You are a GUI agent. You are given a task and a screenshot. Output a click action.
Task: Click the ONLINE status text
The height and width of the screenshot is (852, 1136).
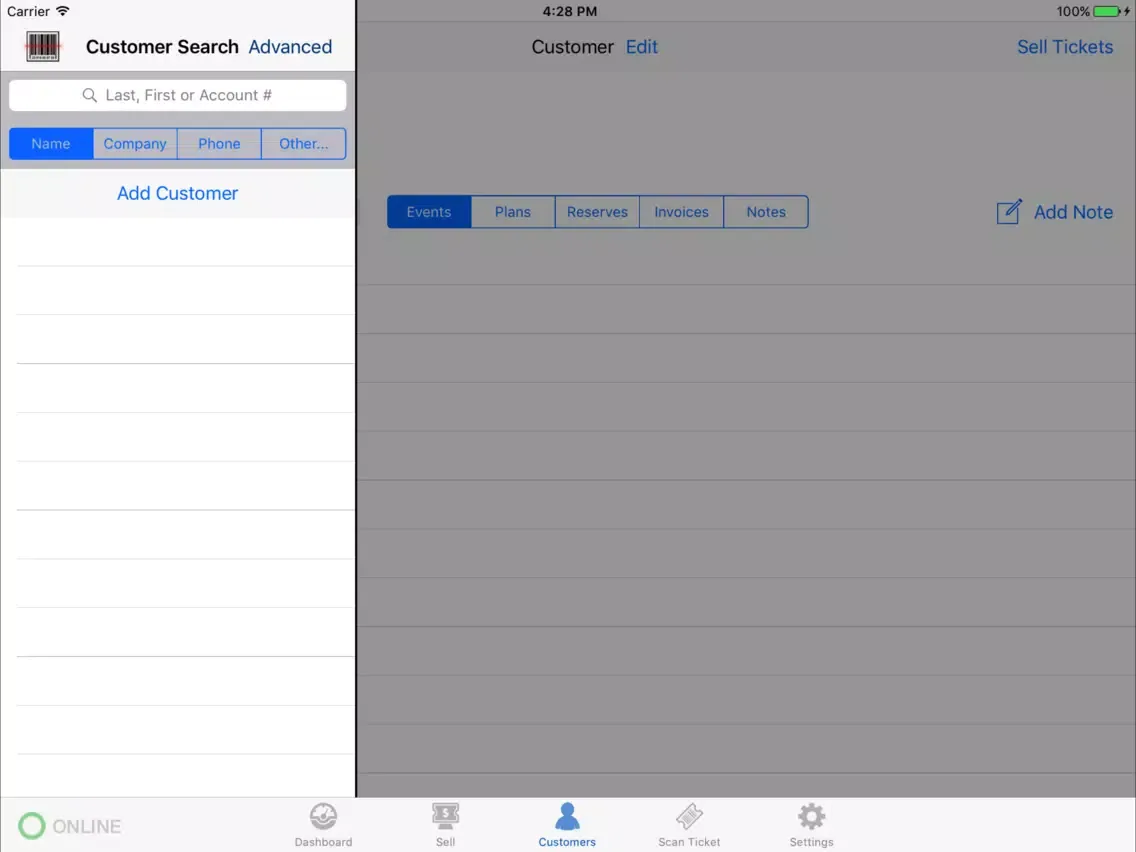(87, 826)
